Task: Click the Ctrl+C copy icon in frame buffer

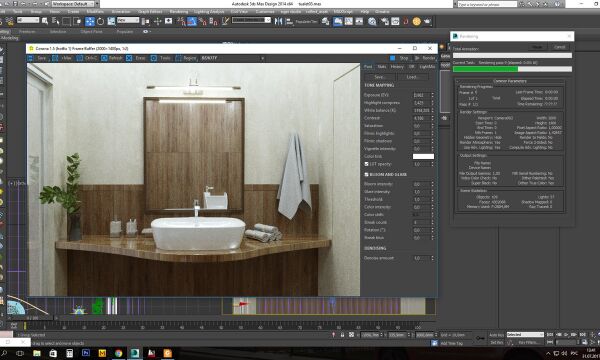Action: click(x=87, y=58)
